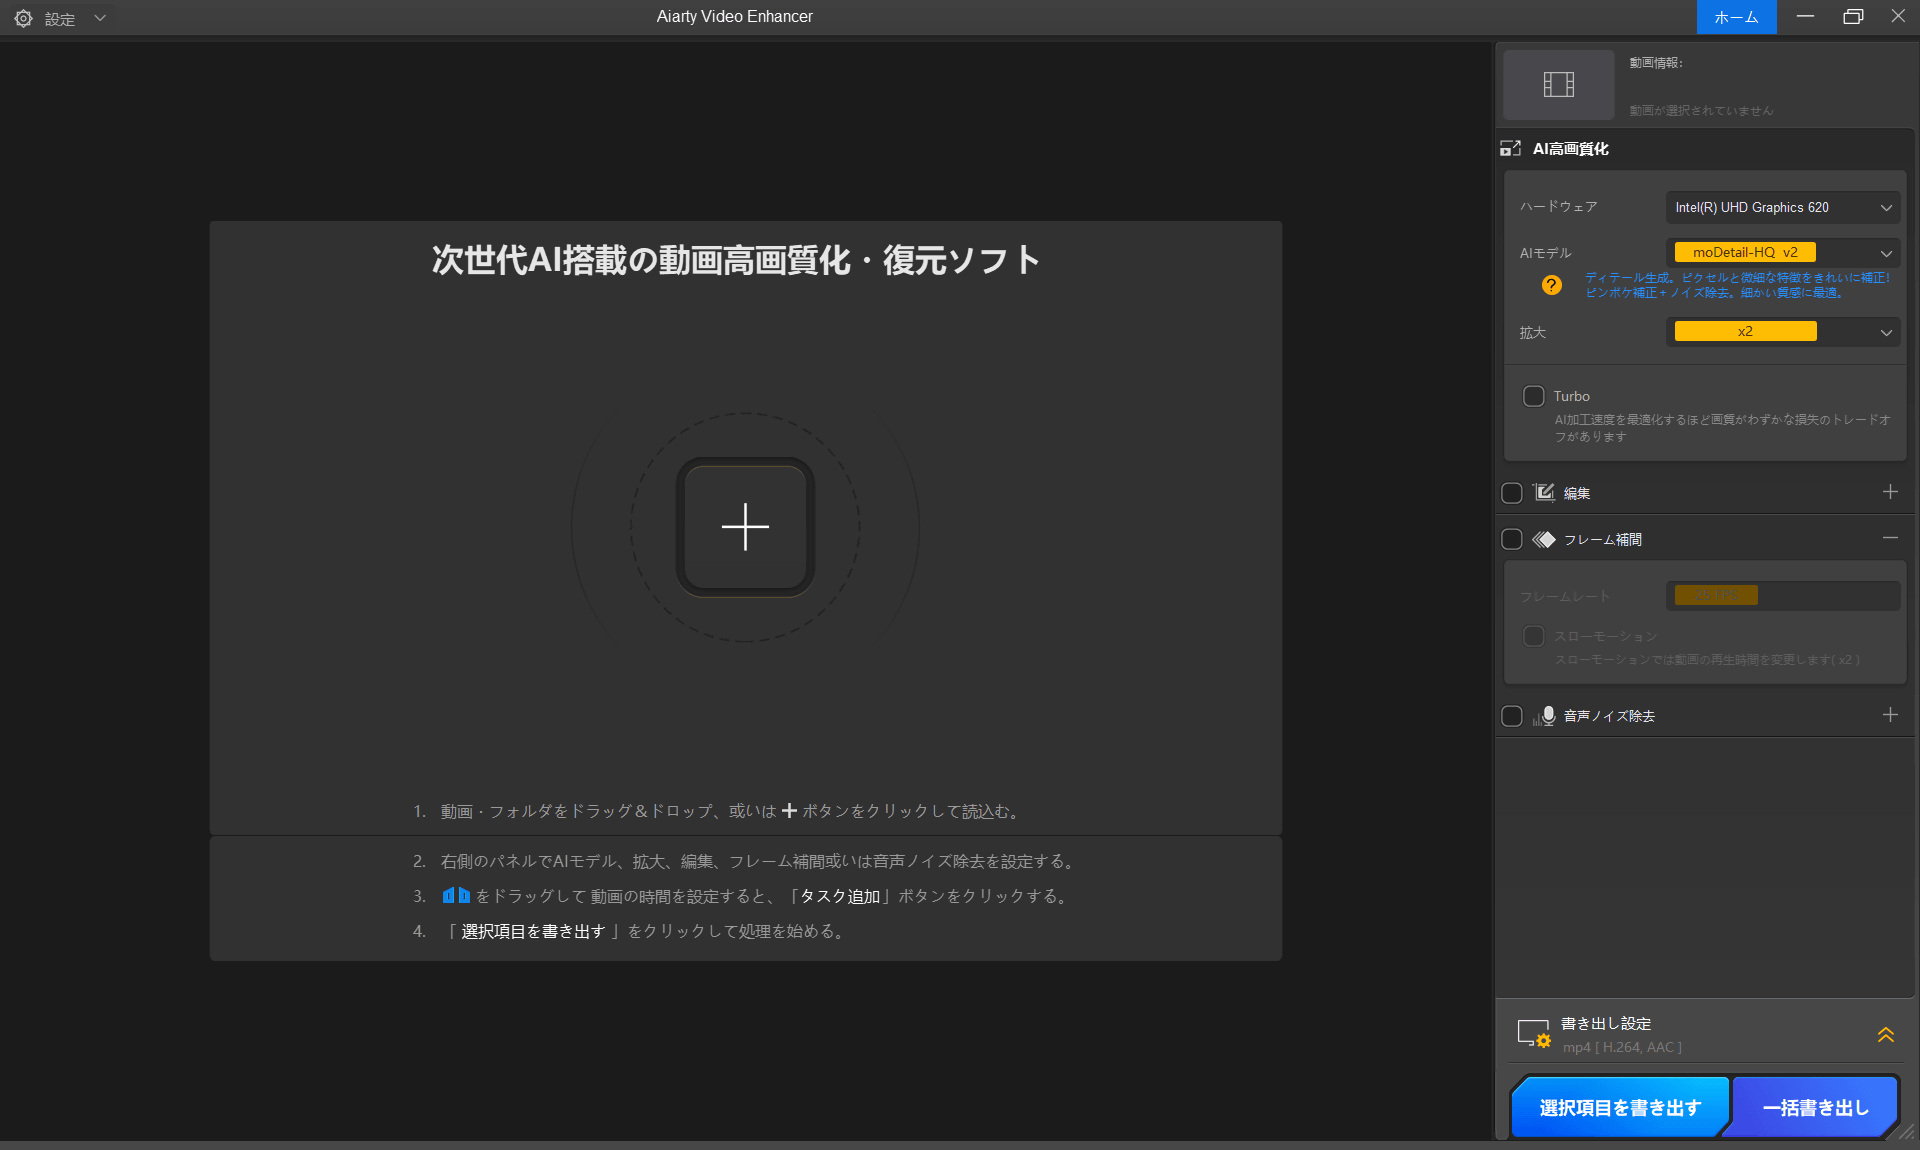The image size is (1920, 1150).
Task: Enable the Turbo checkbox
Action: pos(1533,396)
